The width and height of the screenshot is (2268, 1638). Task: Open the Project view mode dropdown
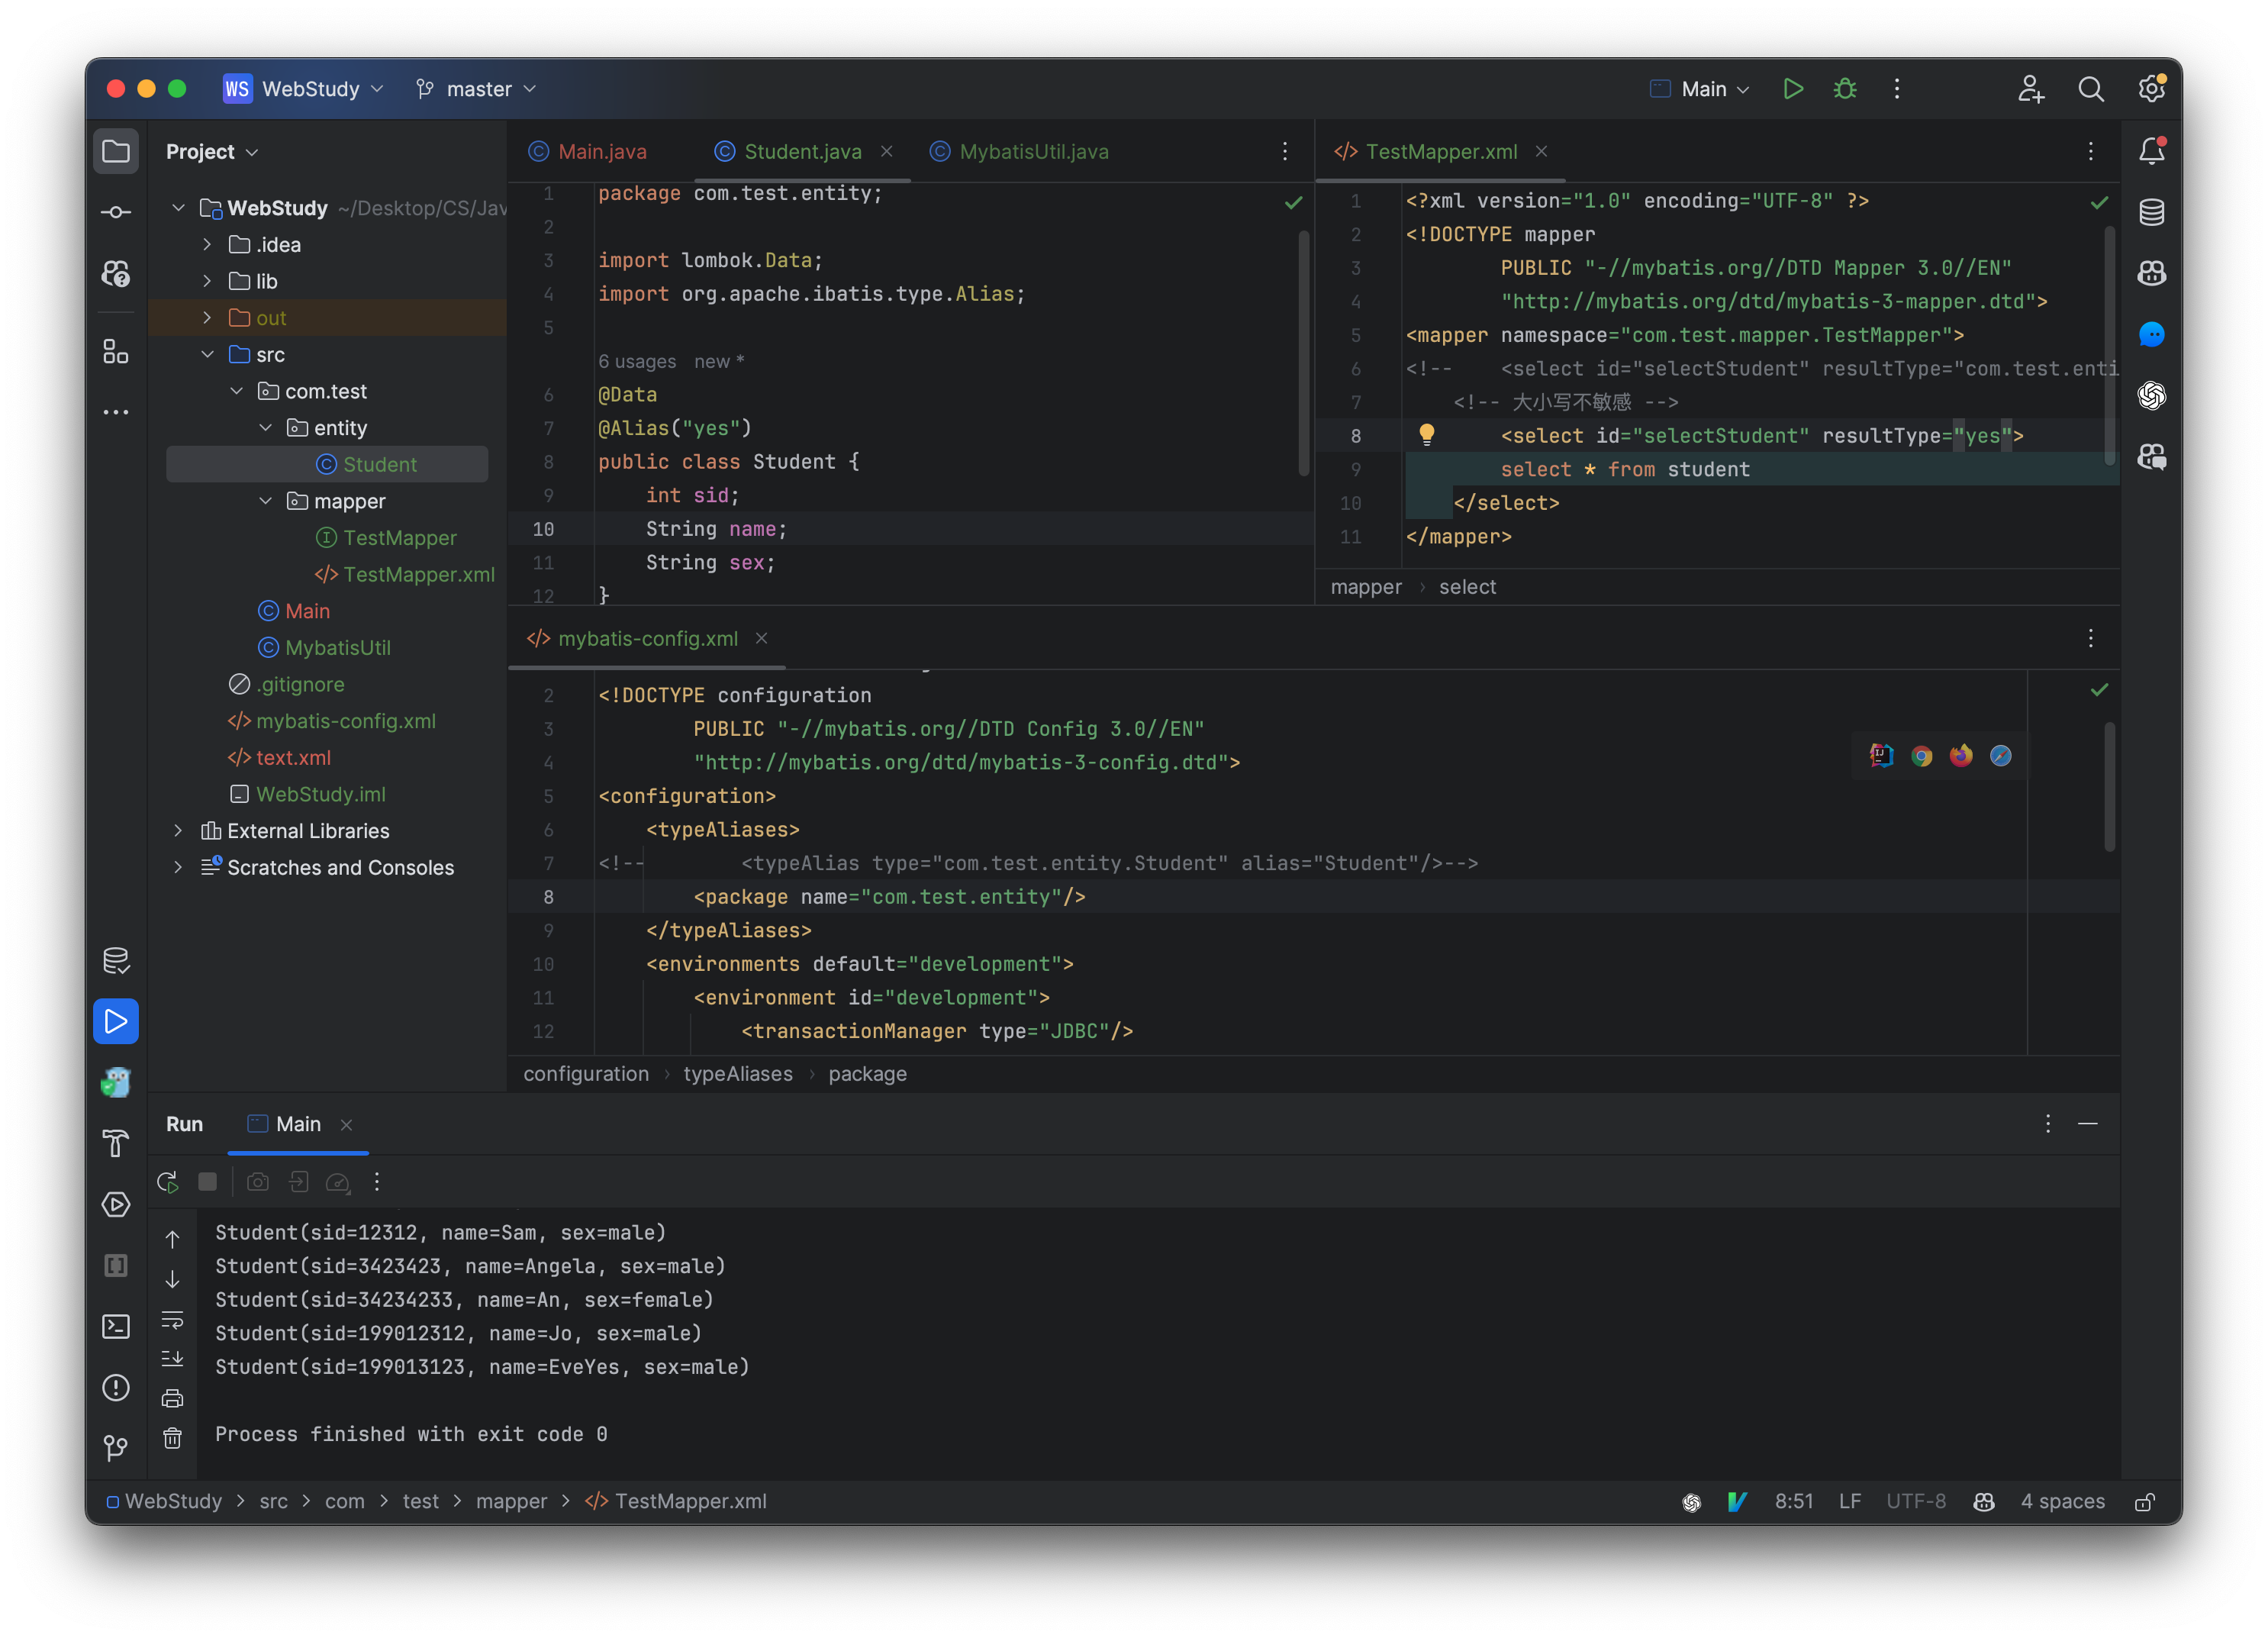pyautogui.click(x=213, y=152)
